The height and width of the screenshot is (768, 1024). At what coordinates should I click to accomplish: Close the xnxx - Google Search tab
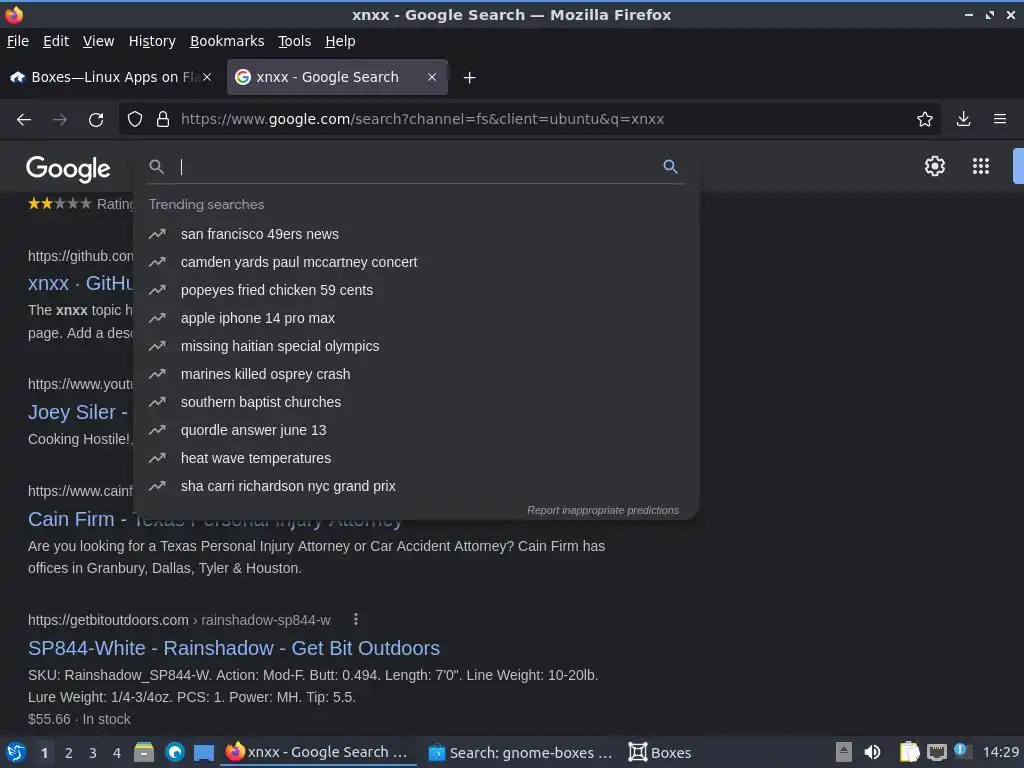[x=432, y=77]
